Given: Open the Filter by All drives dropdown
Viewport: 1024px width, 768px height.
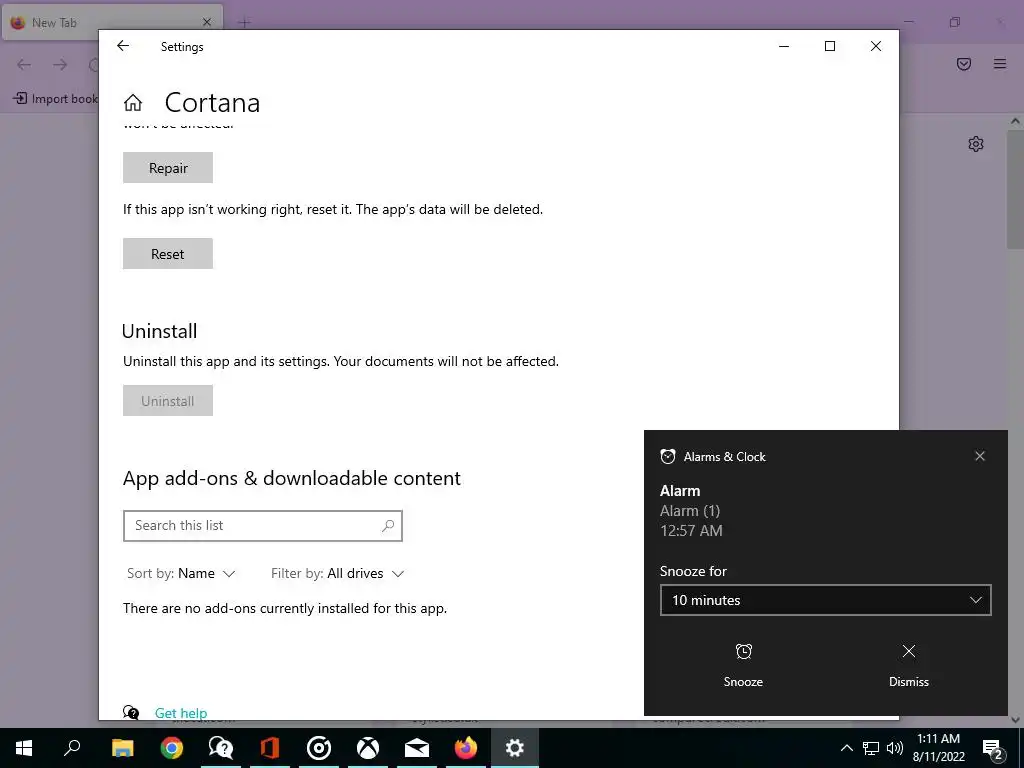Looking at the screenshot, I should click(338, 573).
